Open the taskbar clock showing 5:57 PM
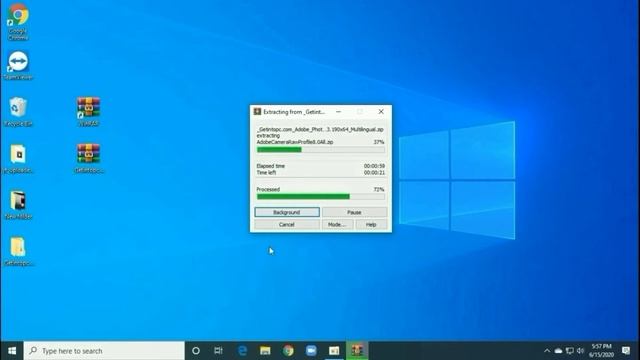The width and height of the screenshot is (640, 360). (x=602, y=351)
